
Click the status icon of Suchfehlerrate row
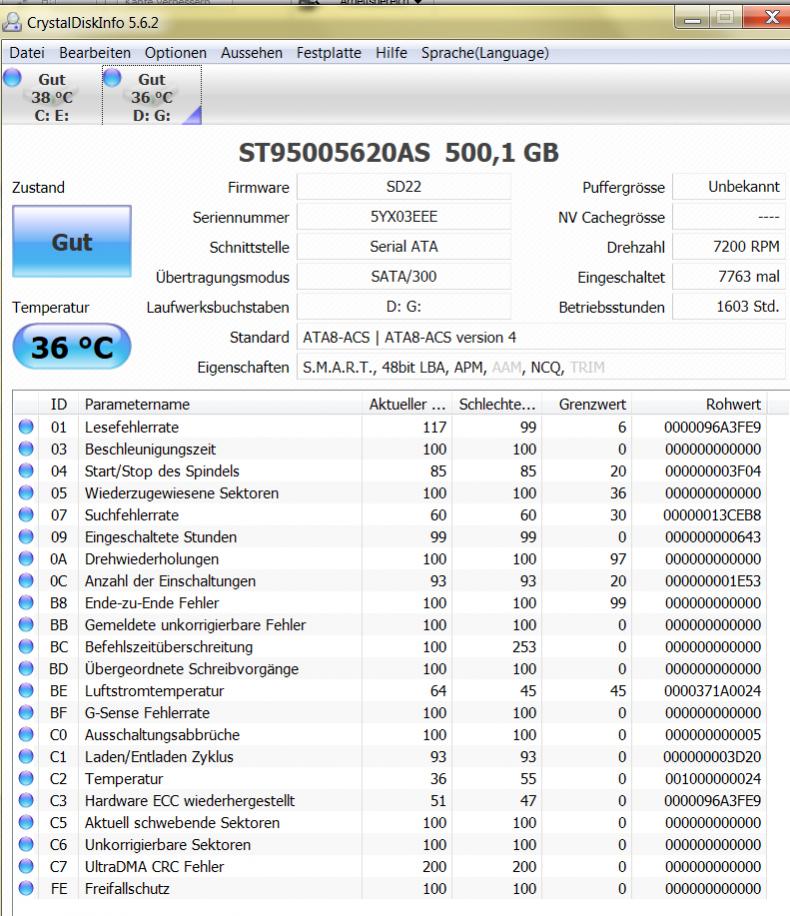[x=26, y=515]
